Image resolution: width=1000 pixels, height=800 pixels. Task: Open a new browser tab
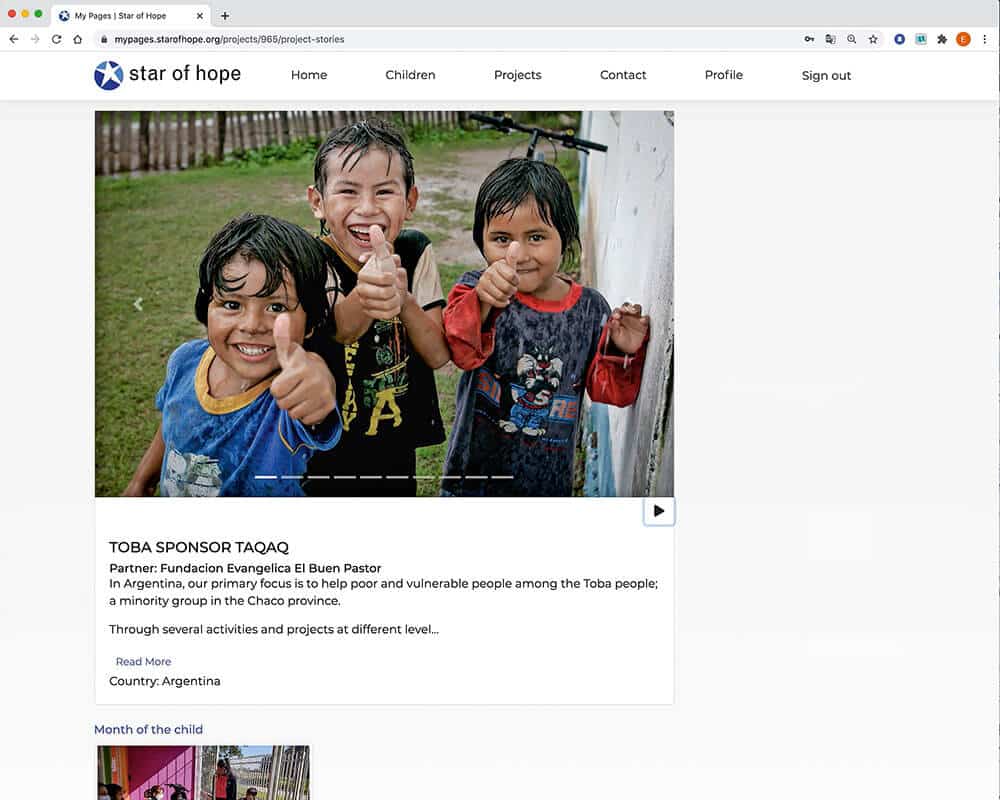tap(224, 16)
